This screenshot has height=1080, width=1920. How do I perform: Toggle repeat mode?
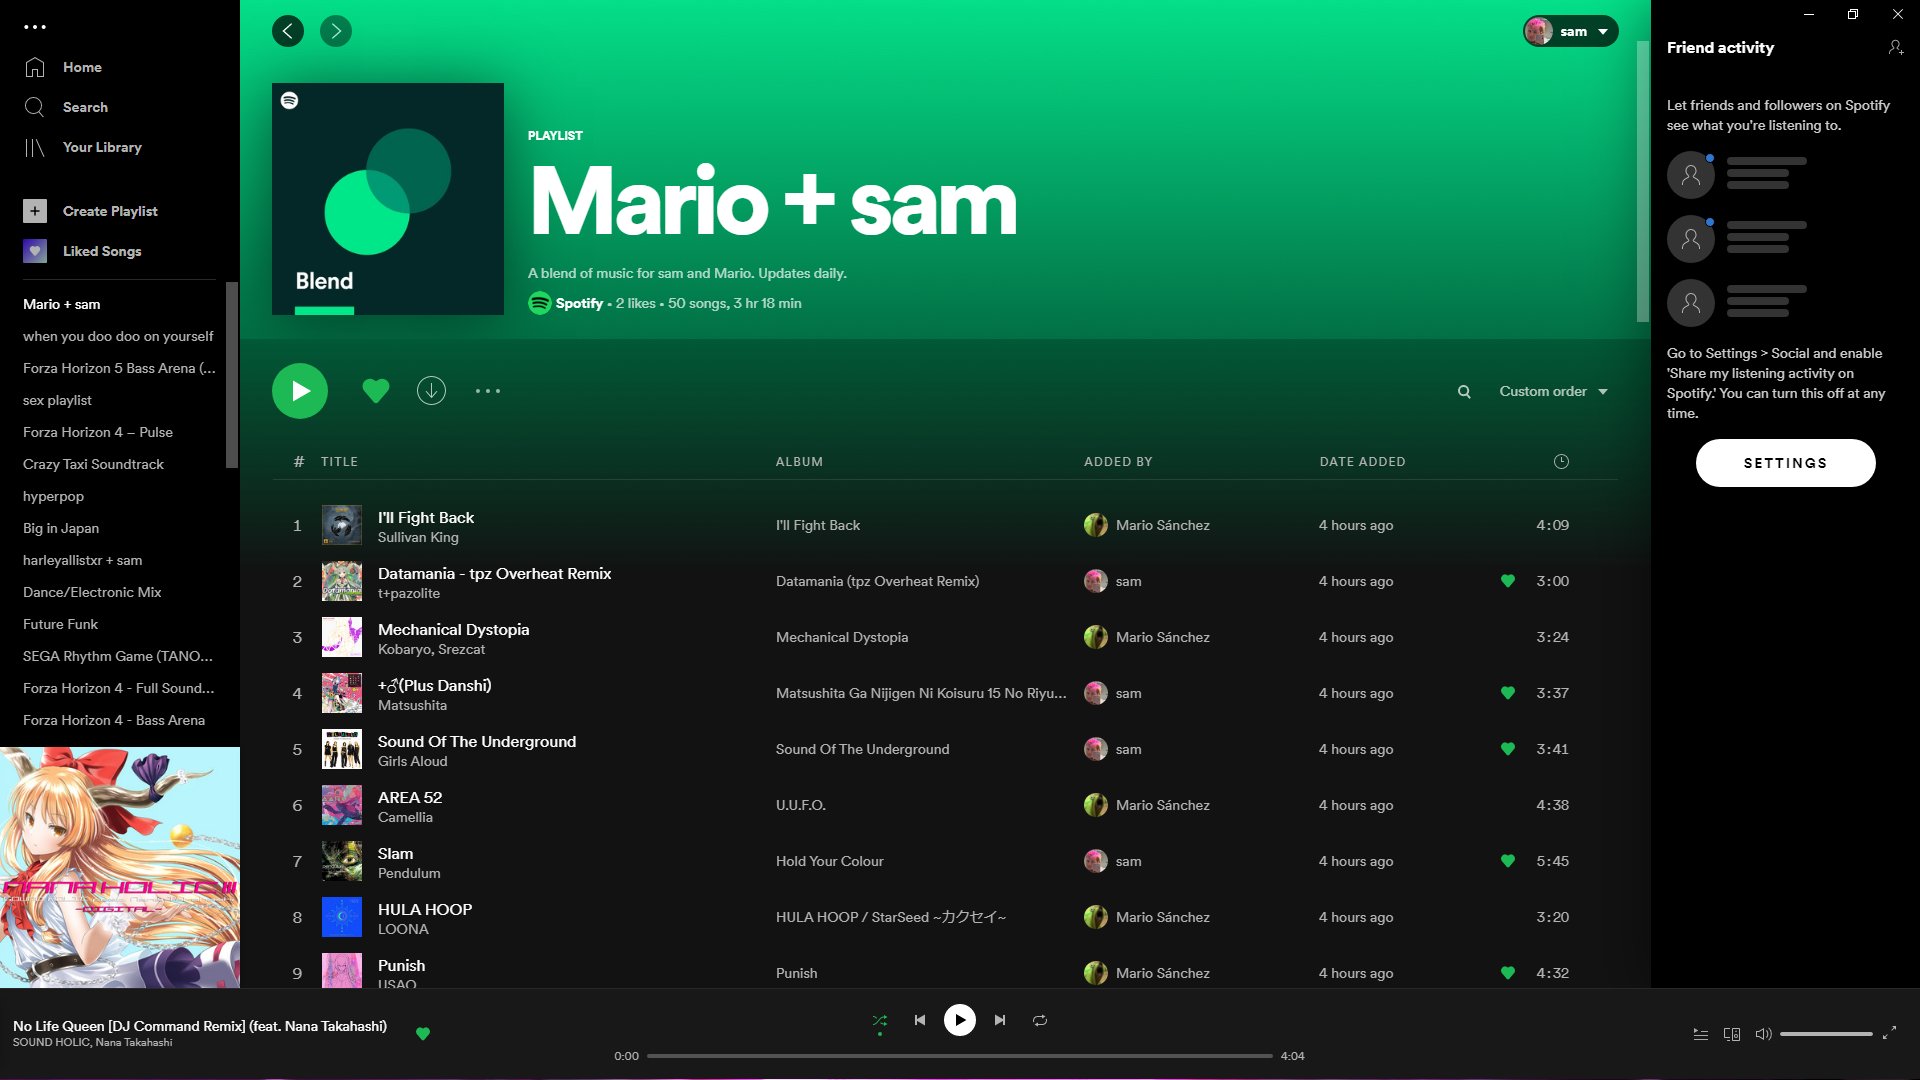1040,1020
